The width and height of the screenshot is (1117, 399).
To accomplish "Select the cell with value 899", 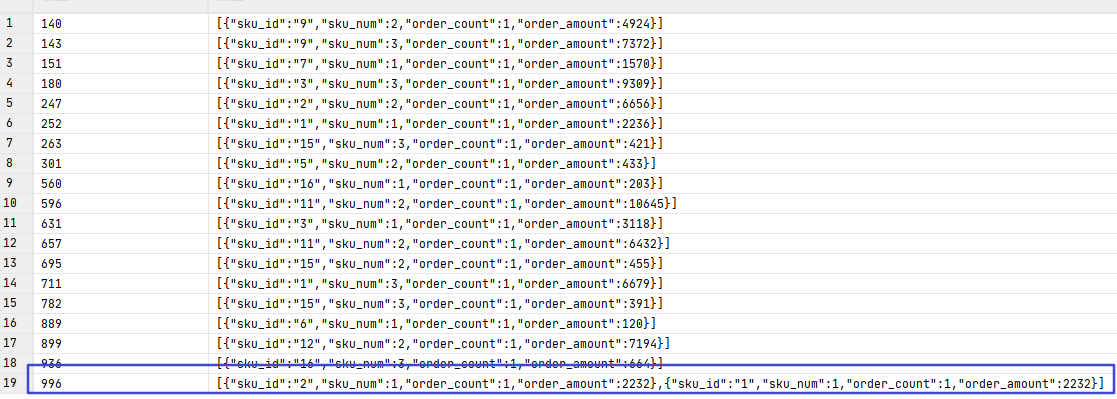I will pyautogui.click(x=120, y=343).
